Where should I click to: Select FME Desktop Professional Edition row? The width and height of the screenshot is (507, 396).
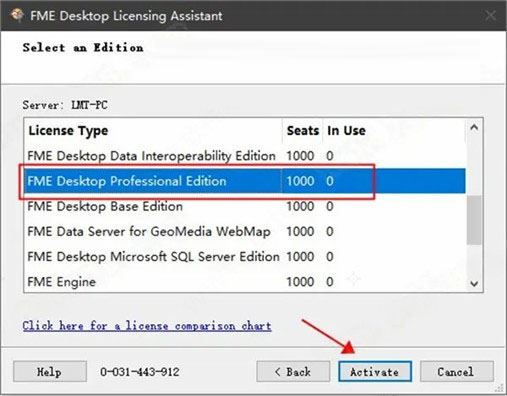point(244,181)
